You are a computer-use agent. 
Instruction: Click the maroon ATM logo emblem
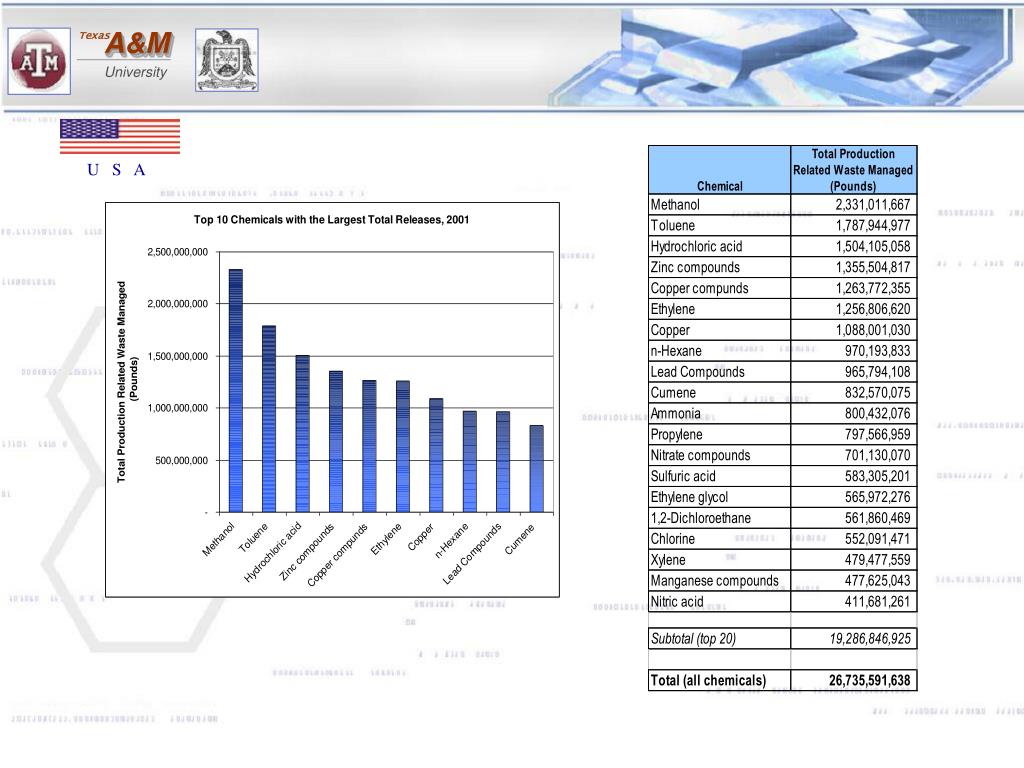coord(39,61)
